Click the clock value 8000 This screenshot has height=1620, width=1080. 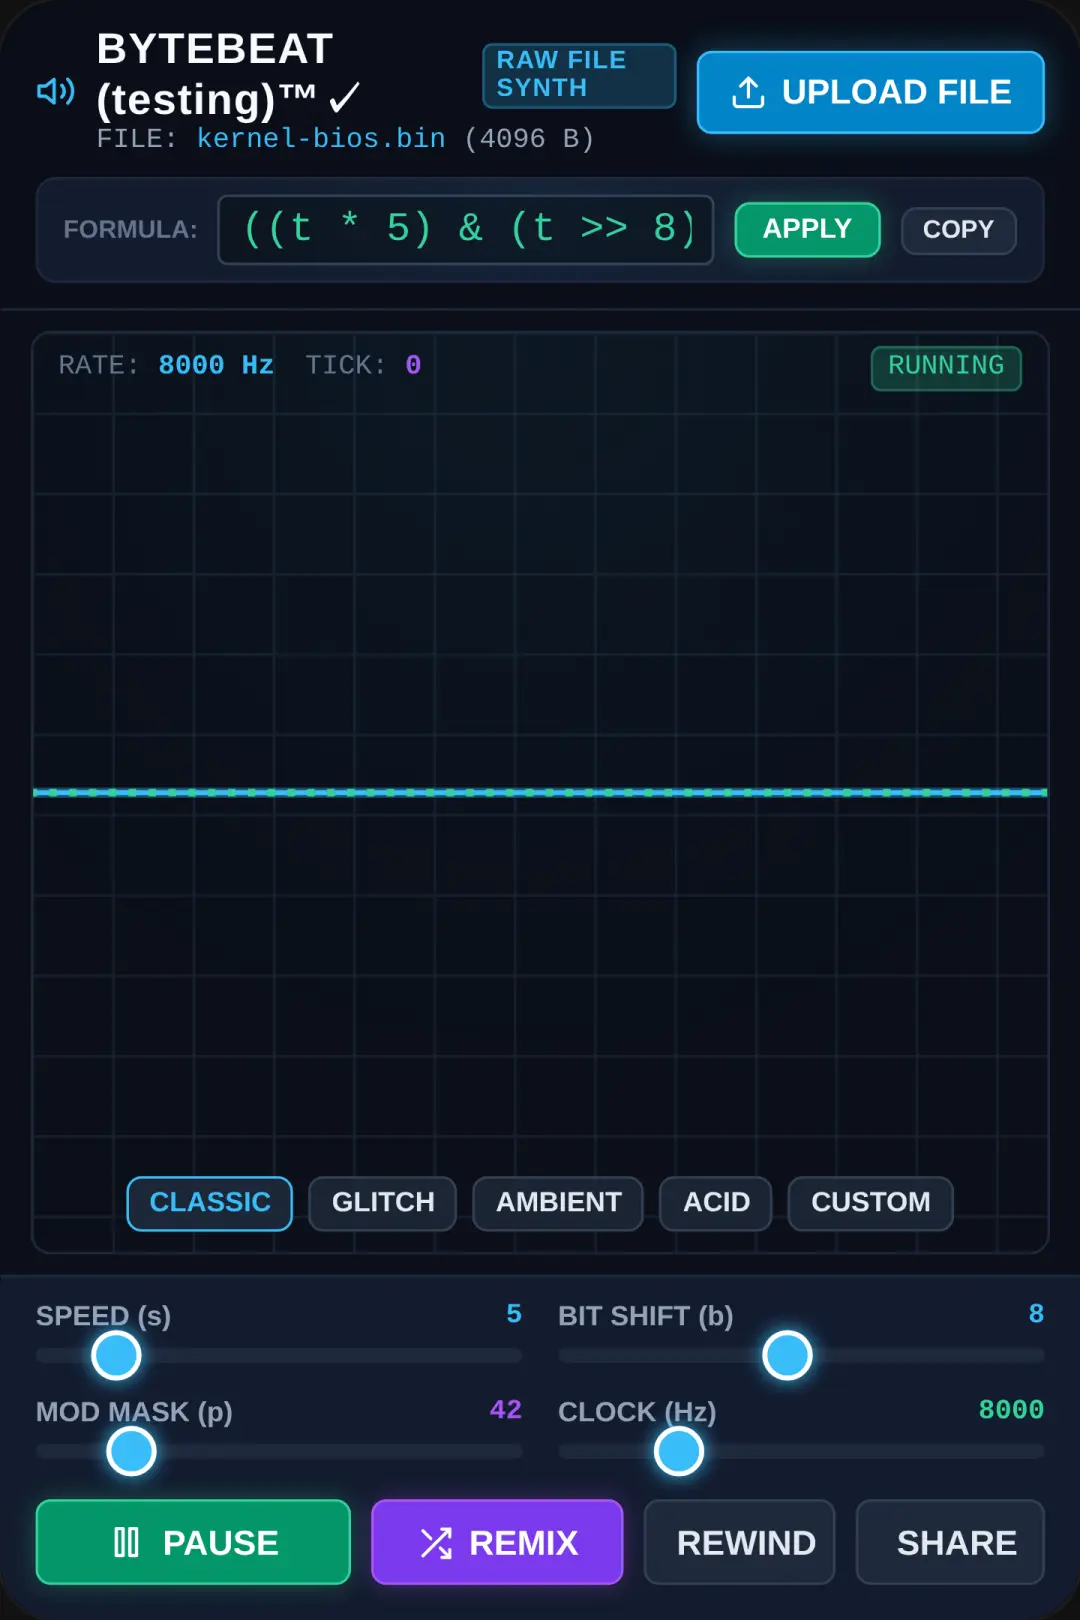1011,1409
